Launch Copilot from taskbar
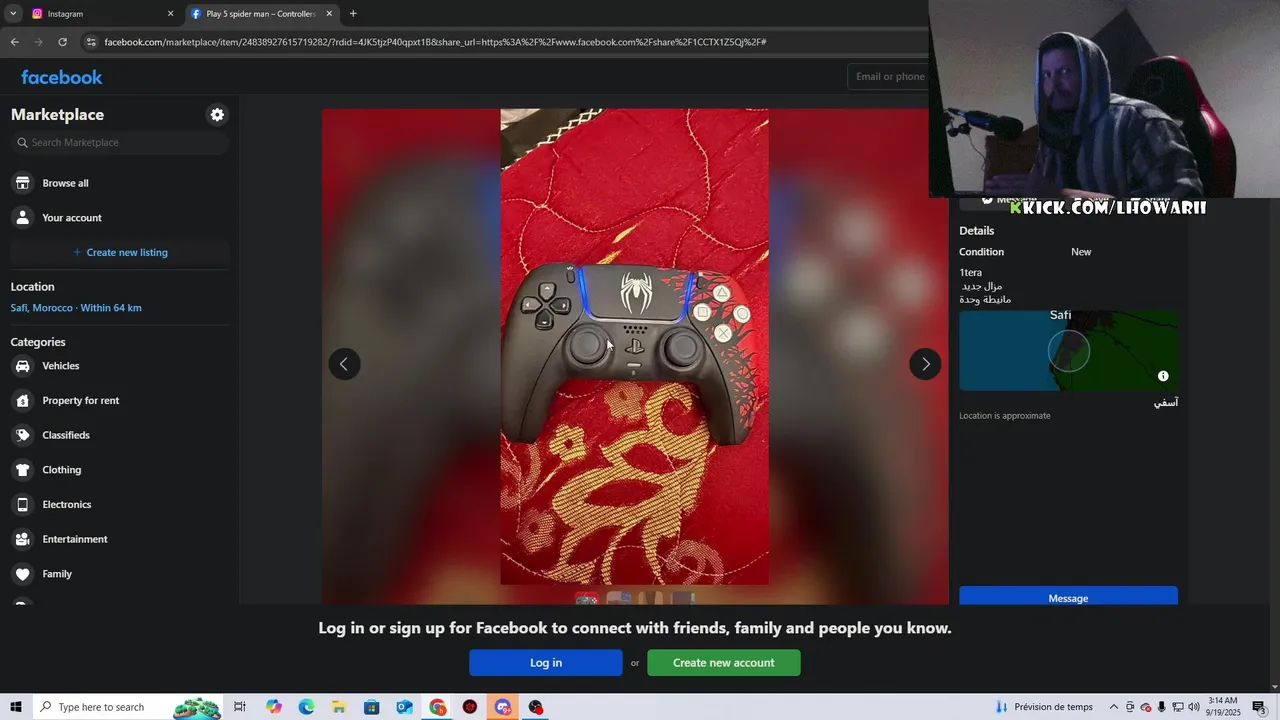Image resolution: width=1280 pixels, height=720 pixels. [x=274, y=707]
